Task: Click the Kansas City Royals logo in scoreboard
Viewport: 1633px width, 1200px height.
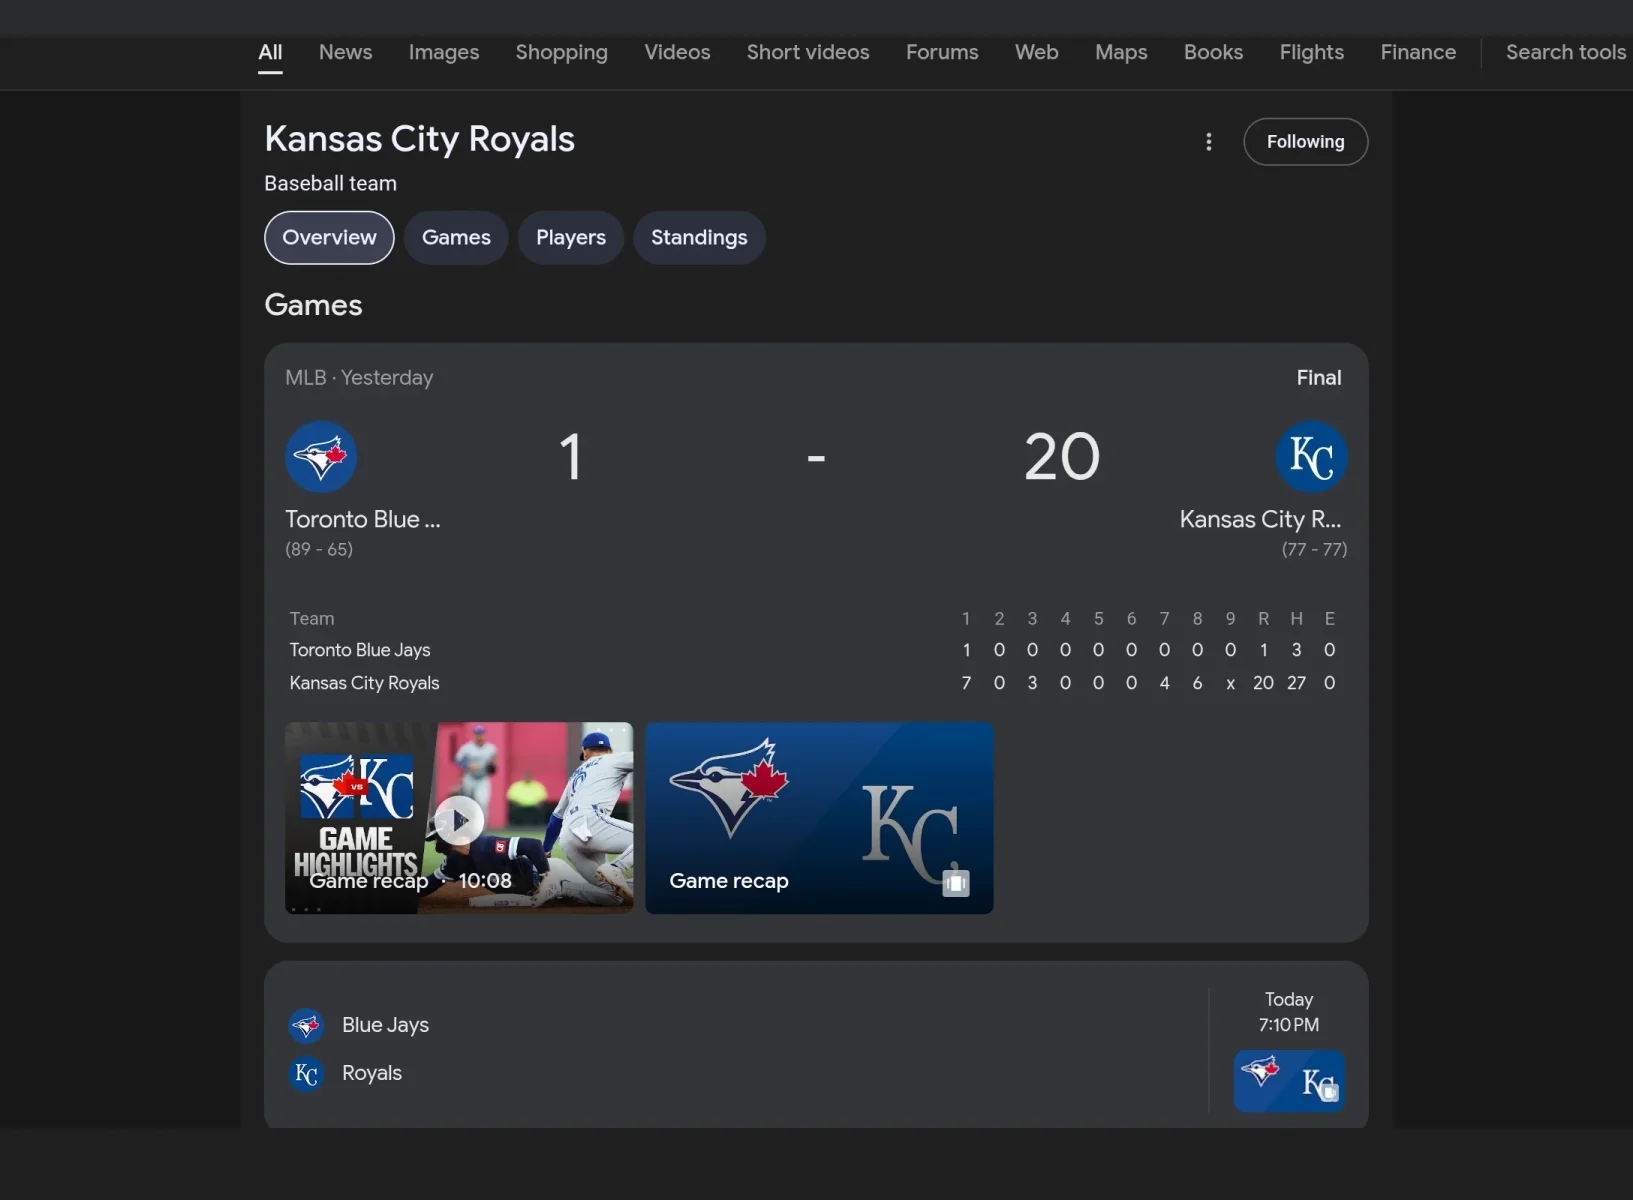Action: (1311, 457)
